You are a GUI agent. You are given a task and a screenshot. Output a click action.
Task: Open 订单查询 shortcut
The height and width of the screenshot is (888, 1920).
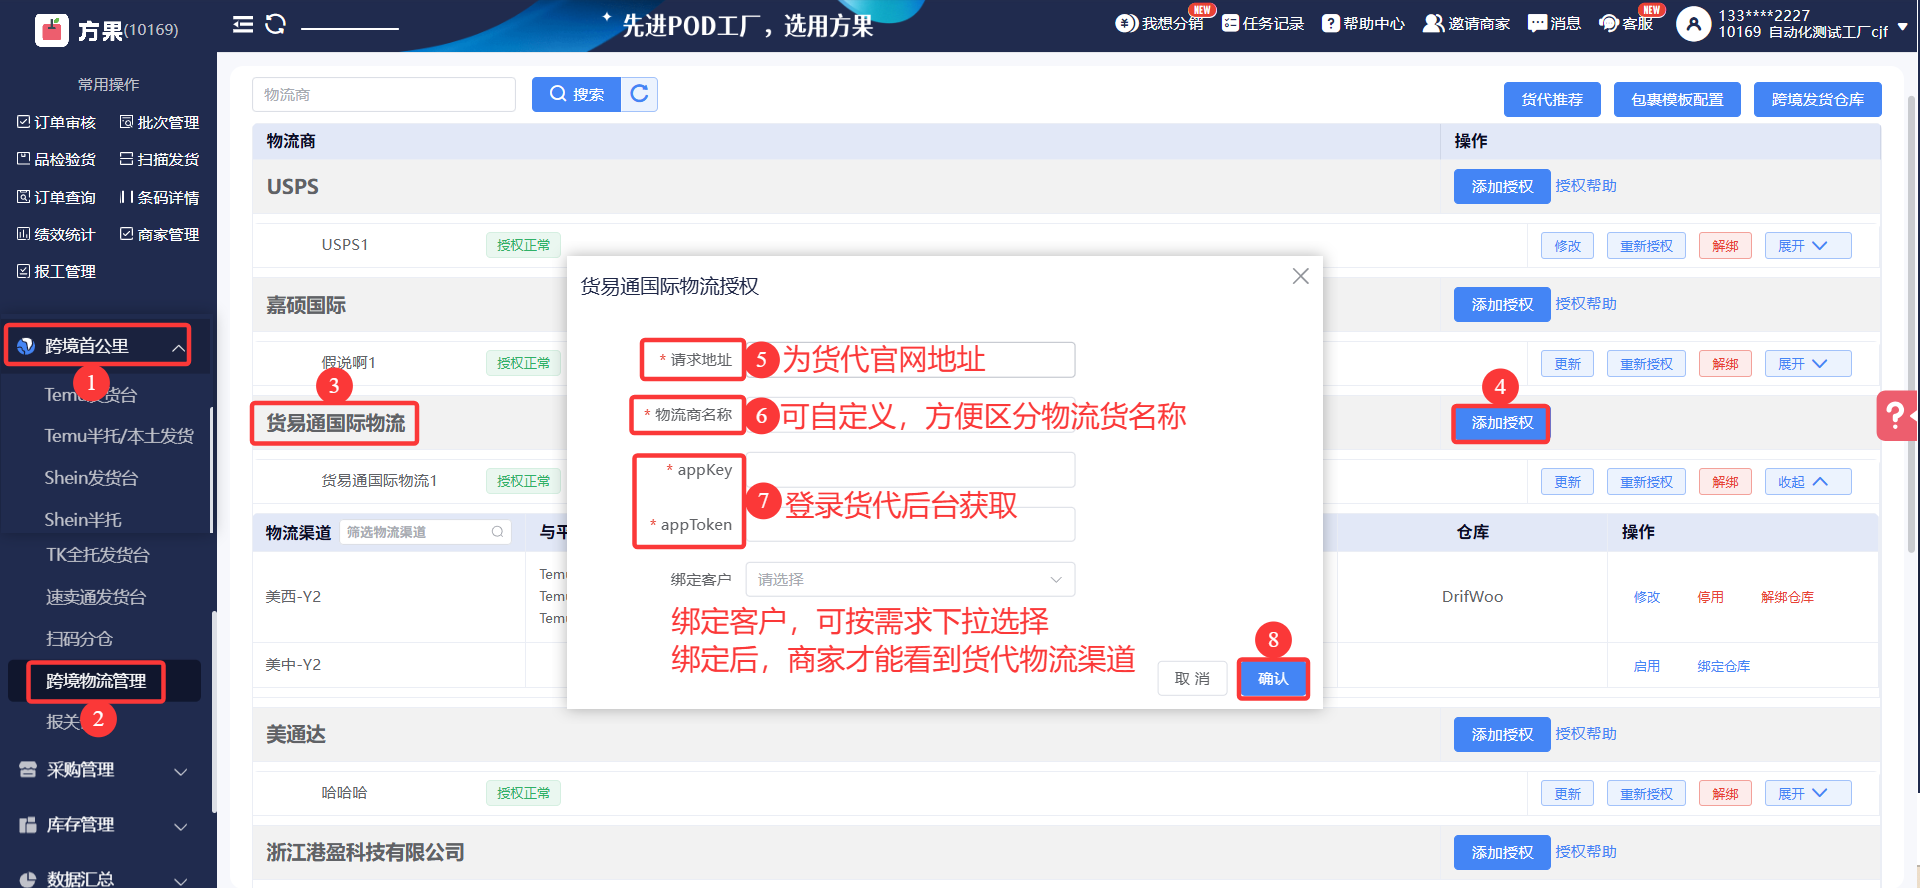pos(57,197)
